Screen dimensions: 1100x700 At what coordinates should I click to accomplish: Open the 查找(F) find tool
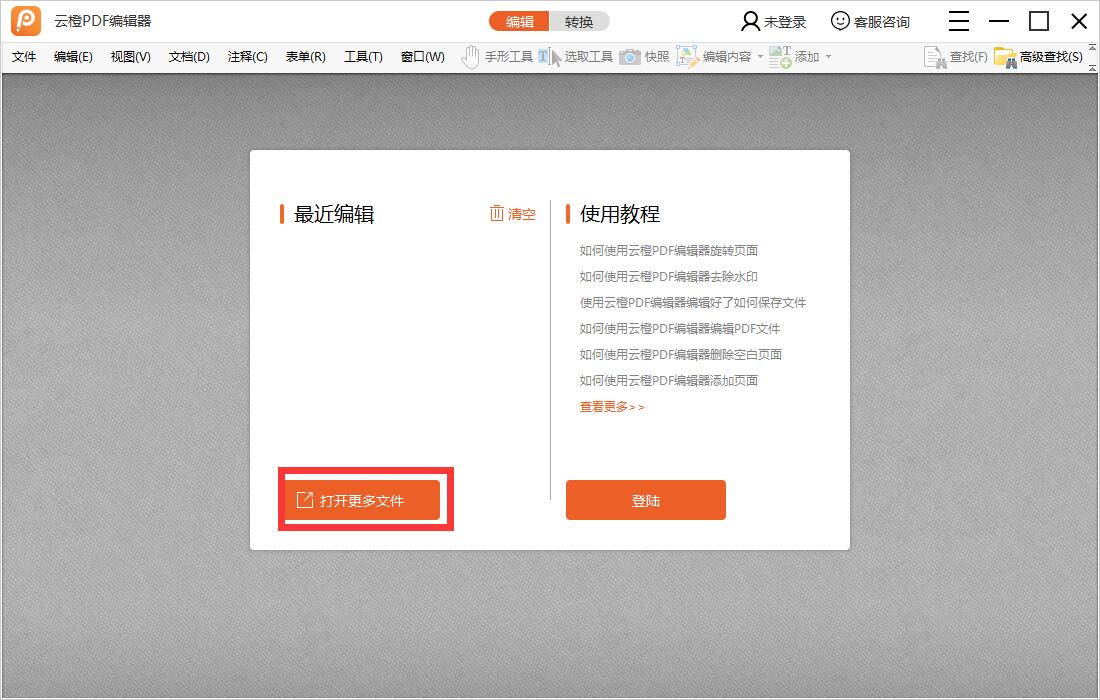point(955,57)
